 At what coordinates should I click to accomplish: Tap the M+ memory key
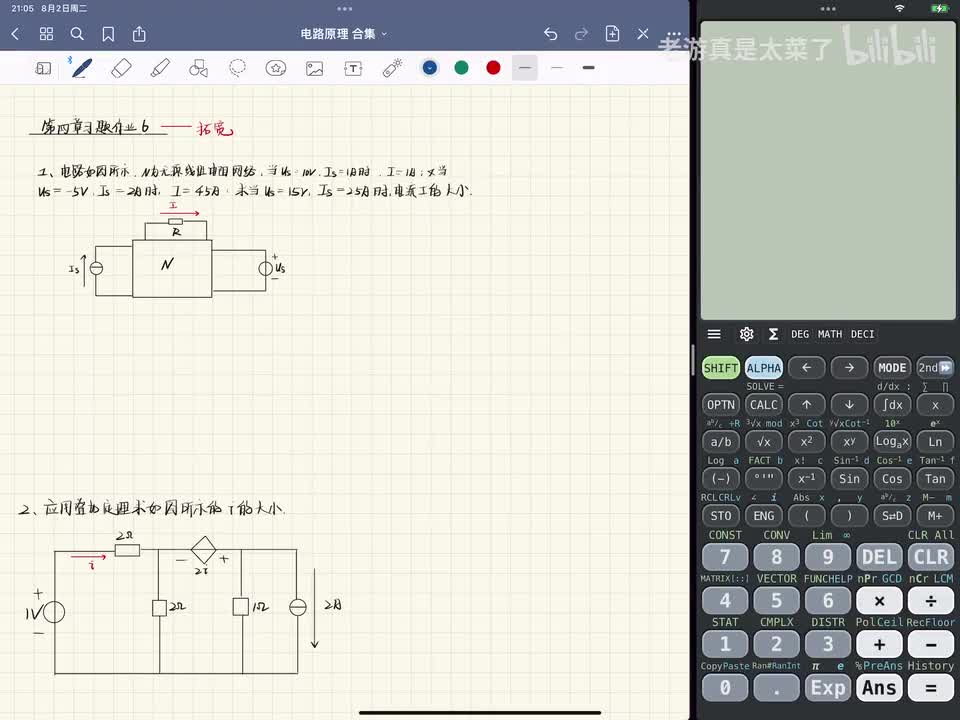coord(935,516)
